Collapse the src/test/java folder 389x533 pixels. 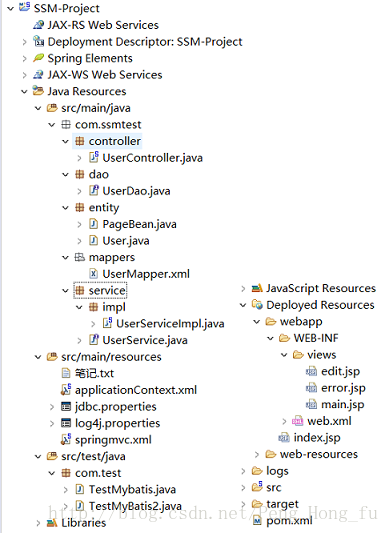pyautogui.click(x=38, y=456)
